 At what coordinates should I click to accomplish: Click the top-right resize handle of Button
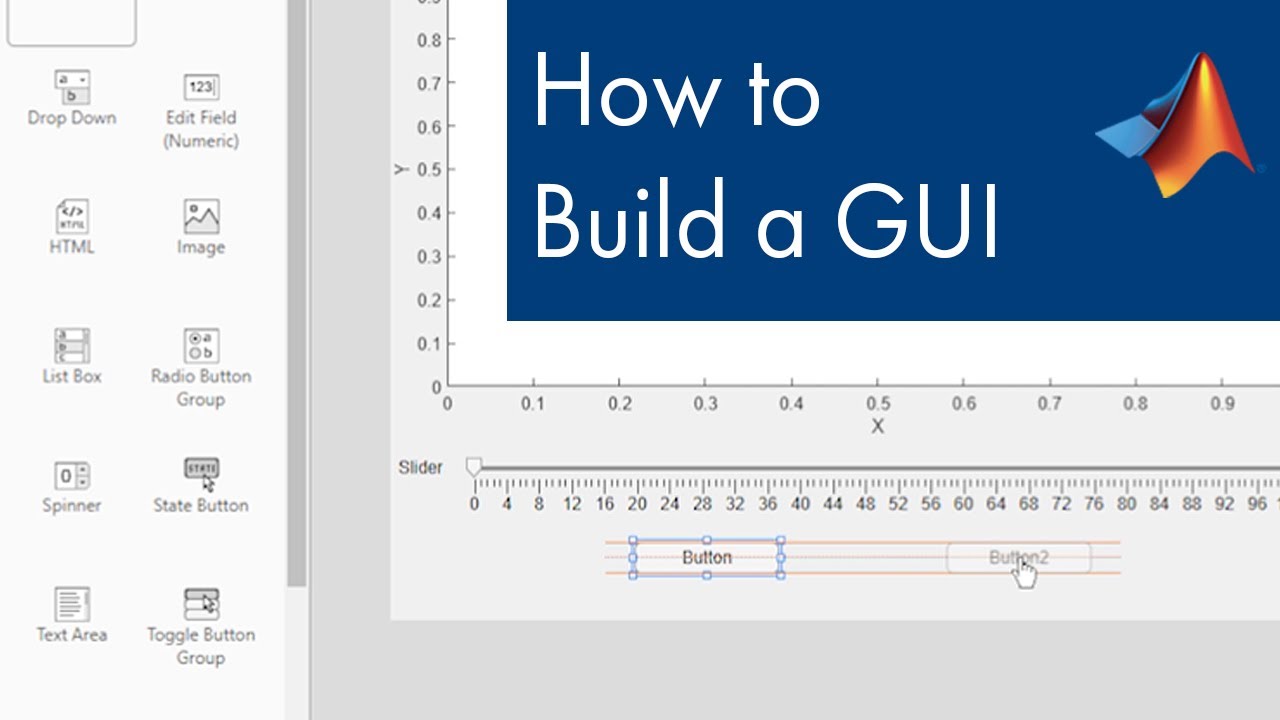(781, 540)
